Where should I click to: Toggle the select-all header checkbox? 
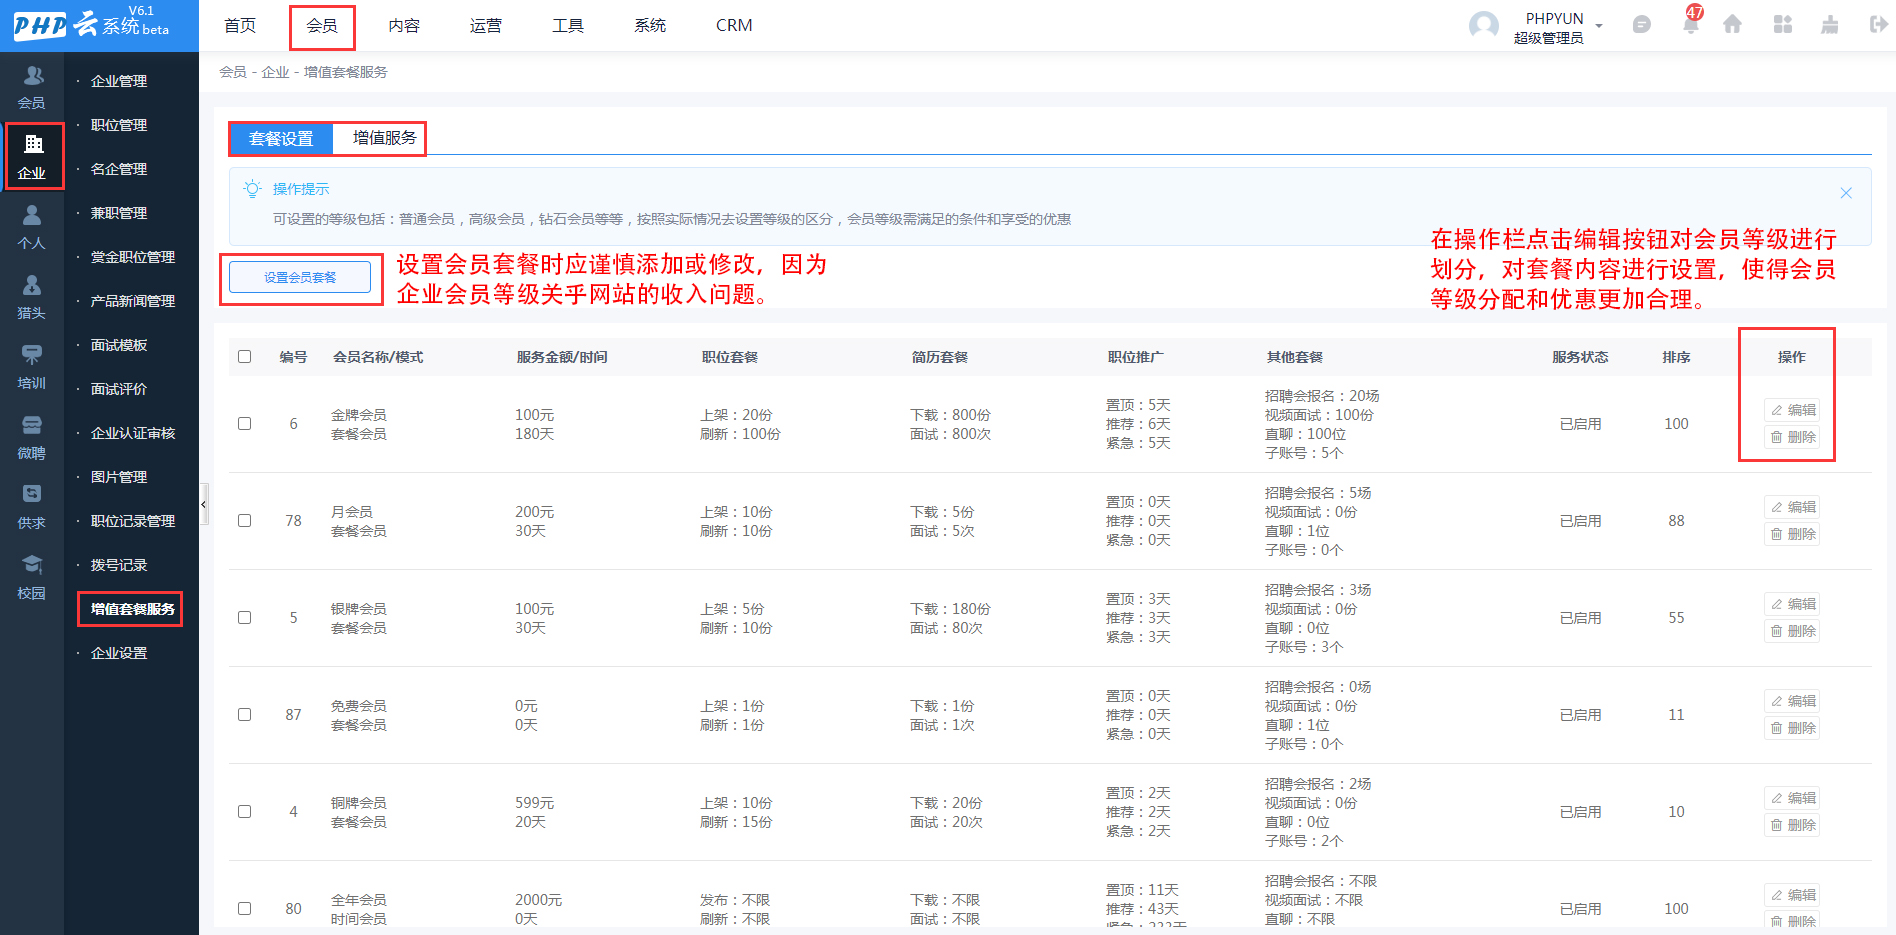click(x=244, y=357)
